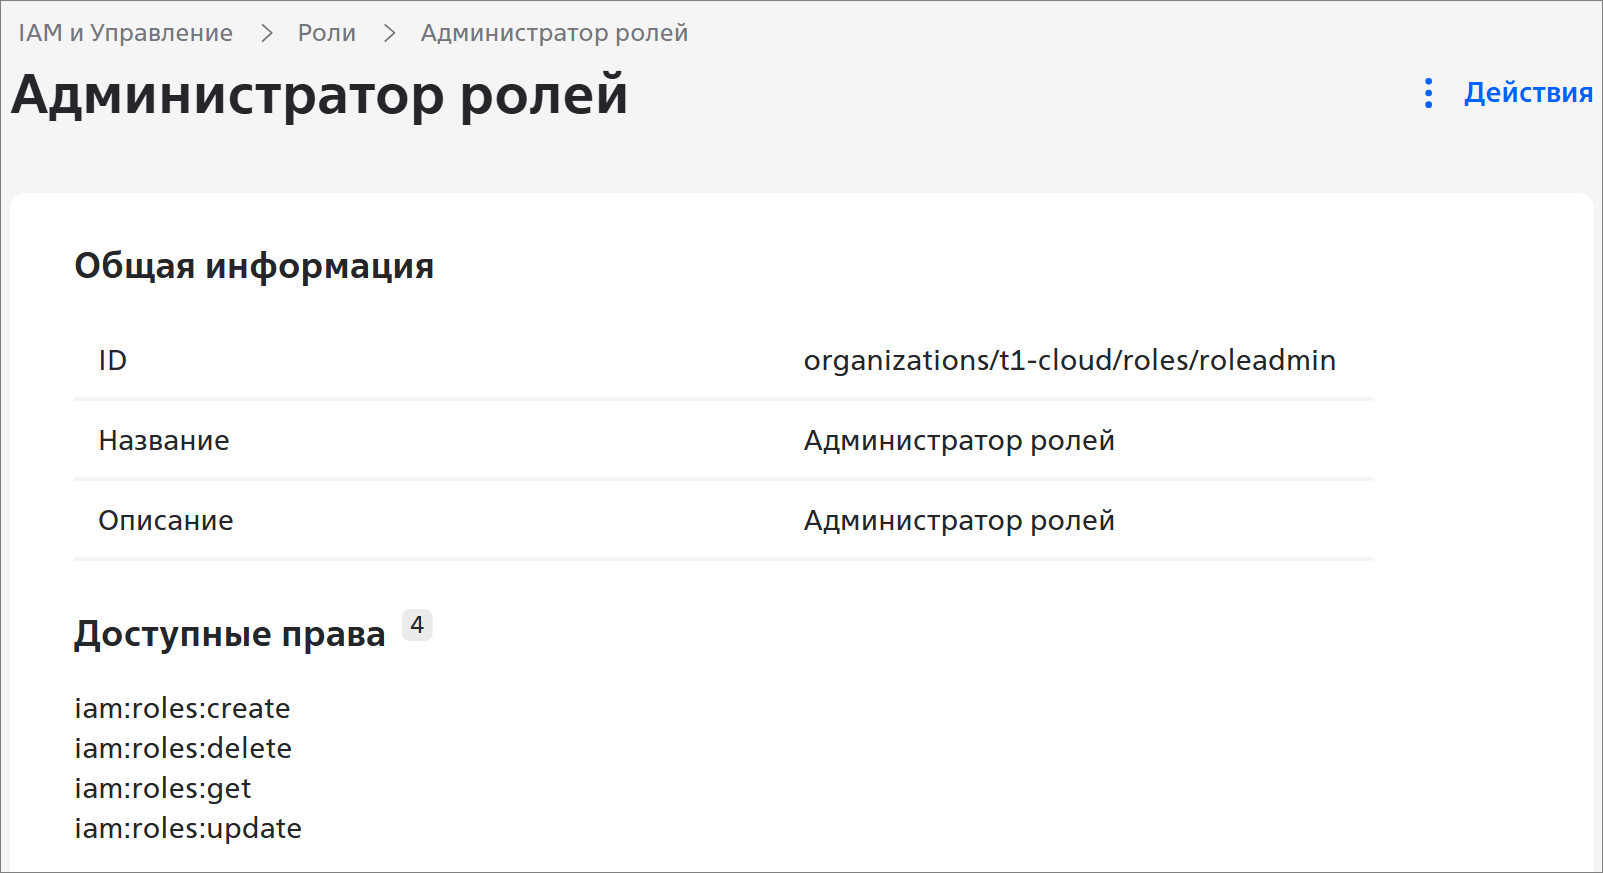
Task: Select the iam:roles:delete permission
Action: (x=183, y=748)
